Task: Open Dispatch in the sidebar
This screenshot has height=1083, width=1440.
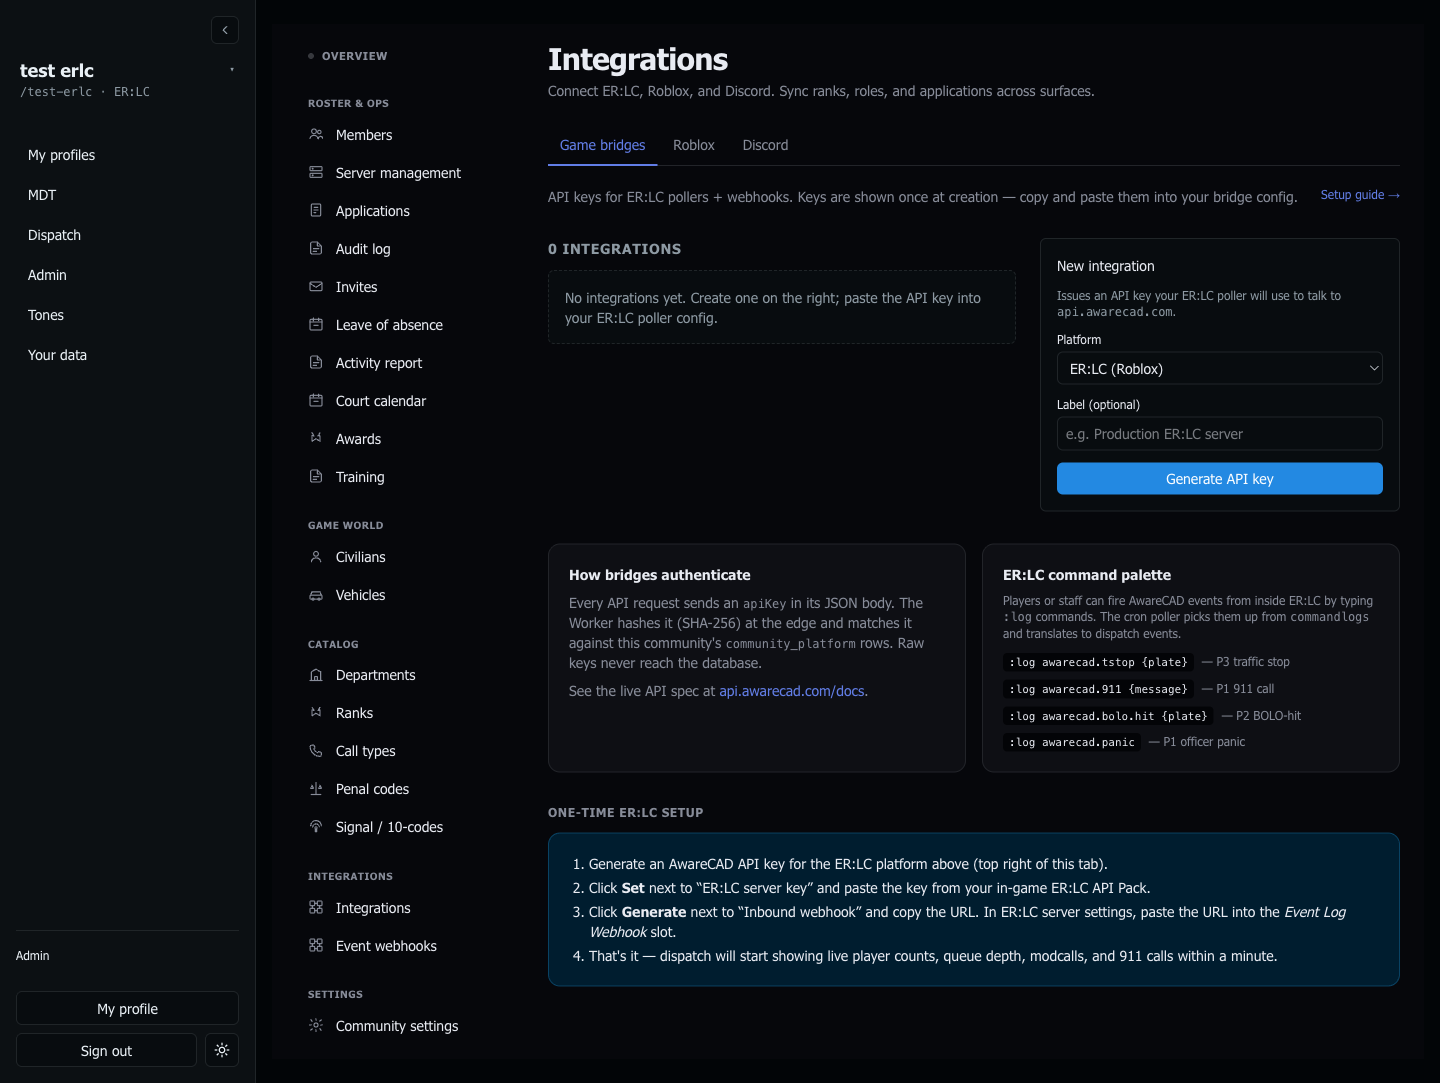Action: 54,235
